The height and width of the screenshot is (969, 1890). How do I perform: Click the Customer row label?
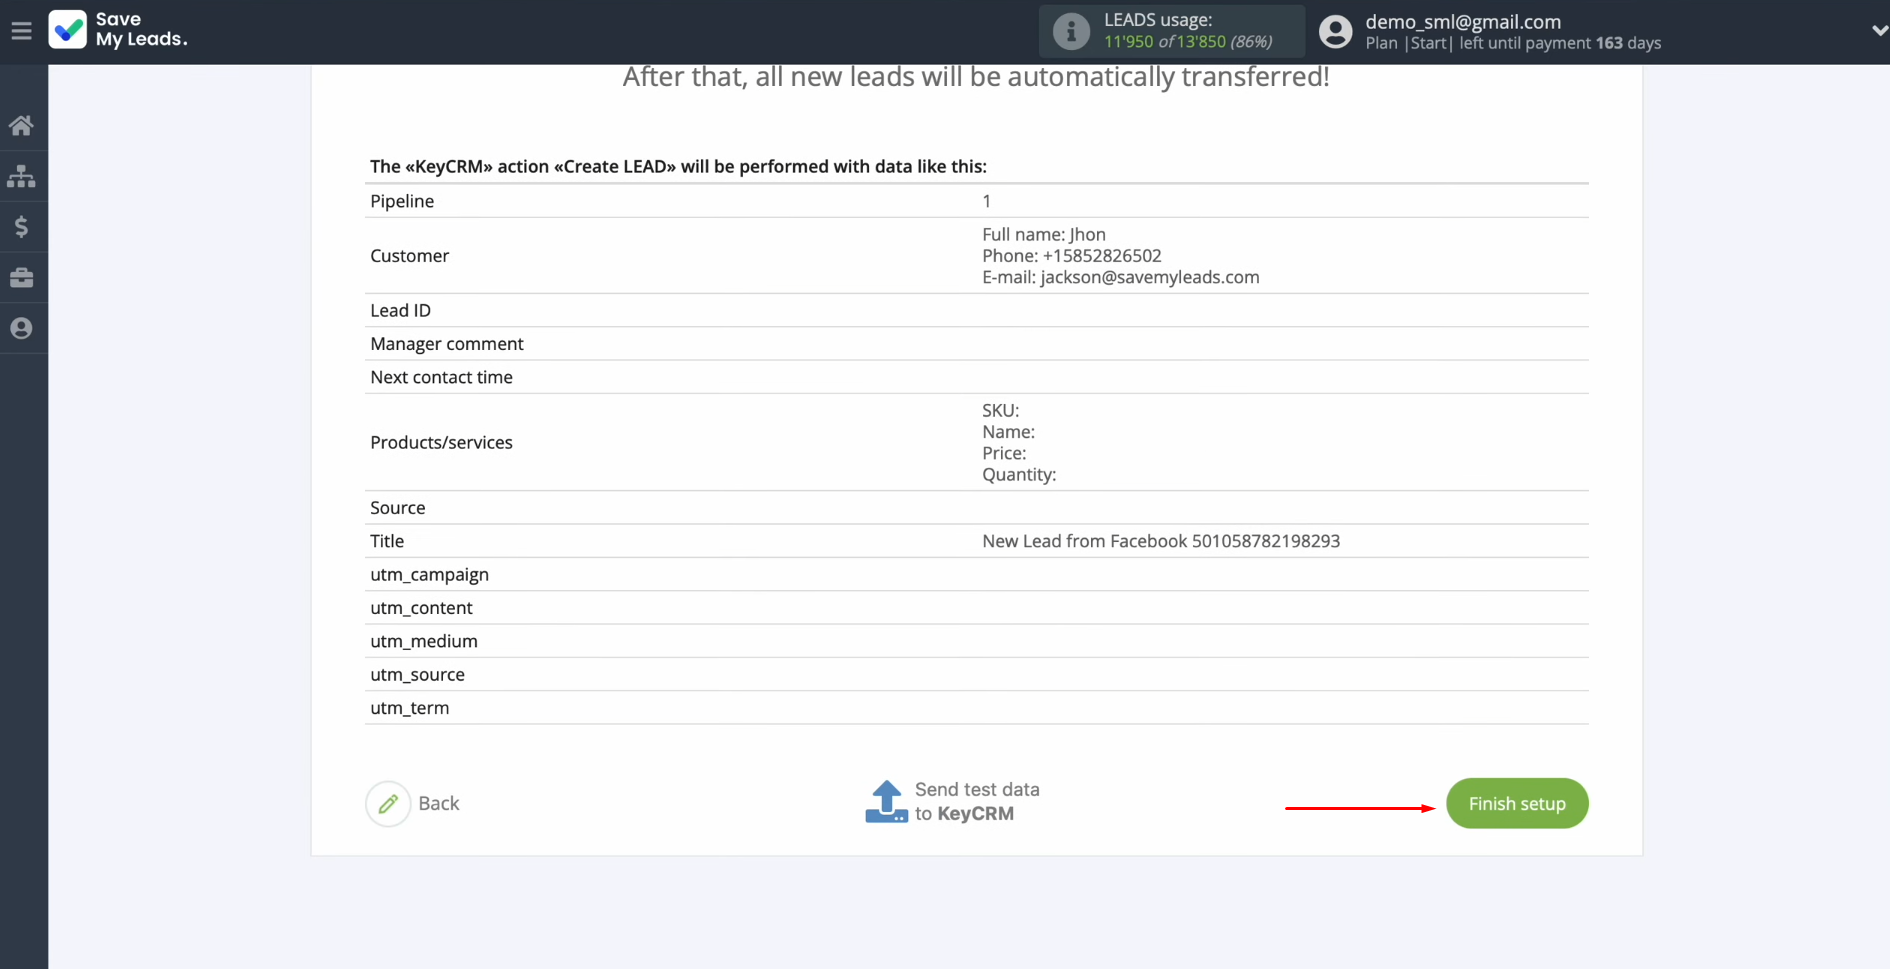[x=410, y=256]
